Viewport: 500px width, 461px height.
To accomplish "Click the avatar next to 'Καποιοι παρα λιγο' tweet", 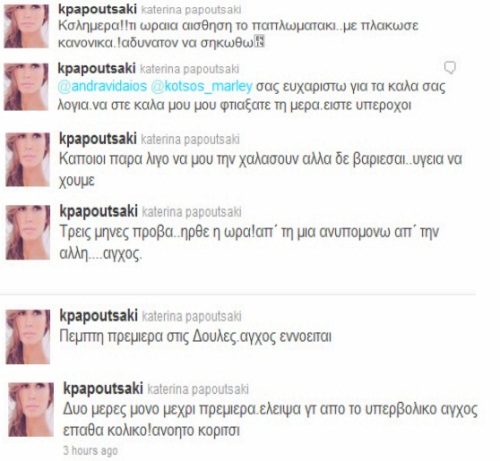I will [x=28, y=159].
